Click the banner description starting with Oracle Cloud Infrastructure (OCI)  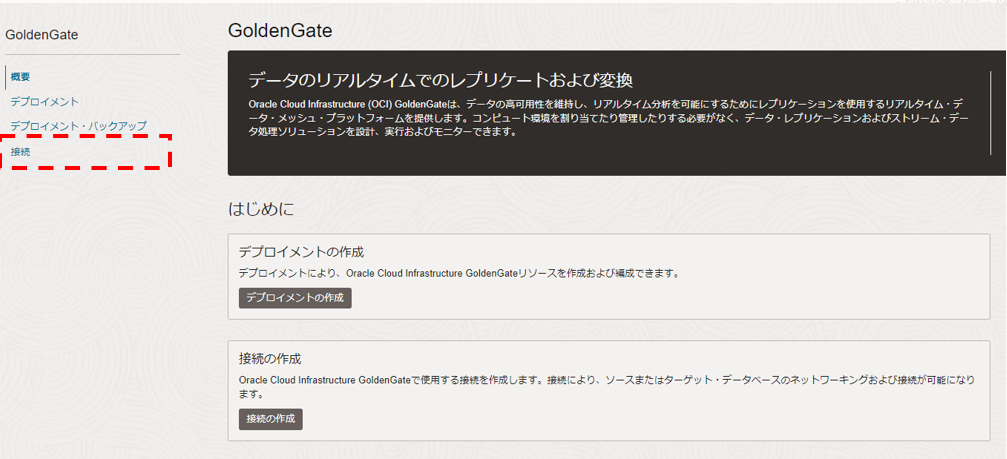click(x=608, y=119)
